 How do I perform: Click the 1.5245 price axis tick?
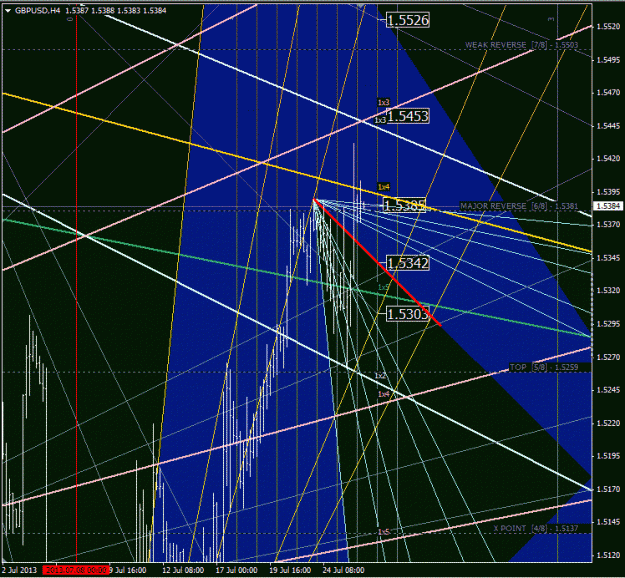(608, 390)
